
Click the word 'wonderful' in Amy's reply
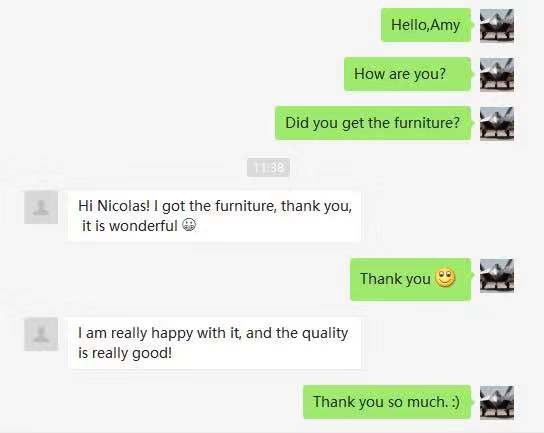(143, 226)
